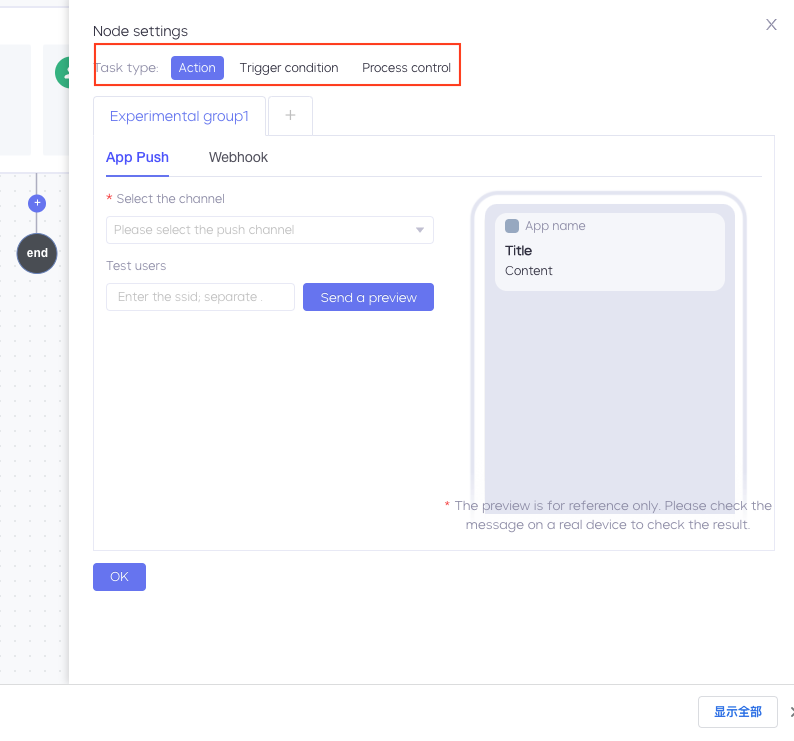Click the blue plus node on the flow canvas

pyautogui.click(x=37, y=203)
